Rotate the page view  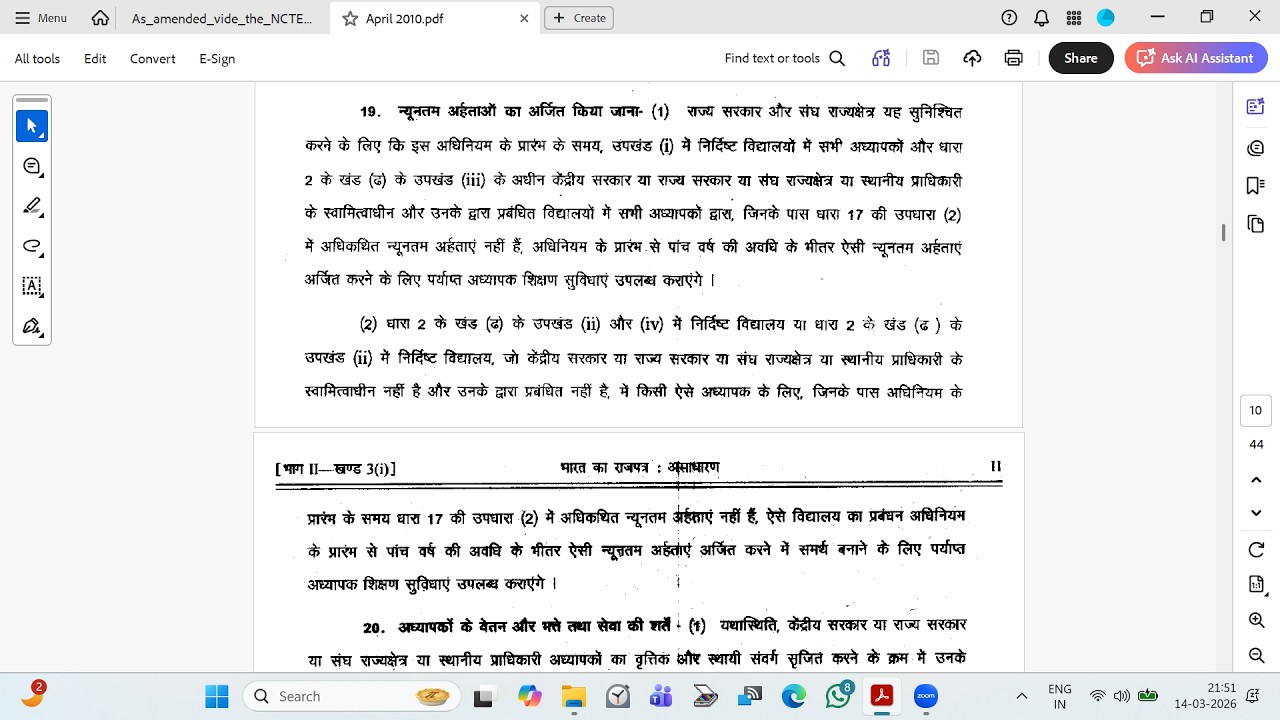(x=1257, y=550)
